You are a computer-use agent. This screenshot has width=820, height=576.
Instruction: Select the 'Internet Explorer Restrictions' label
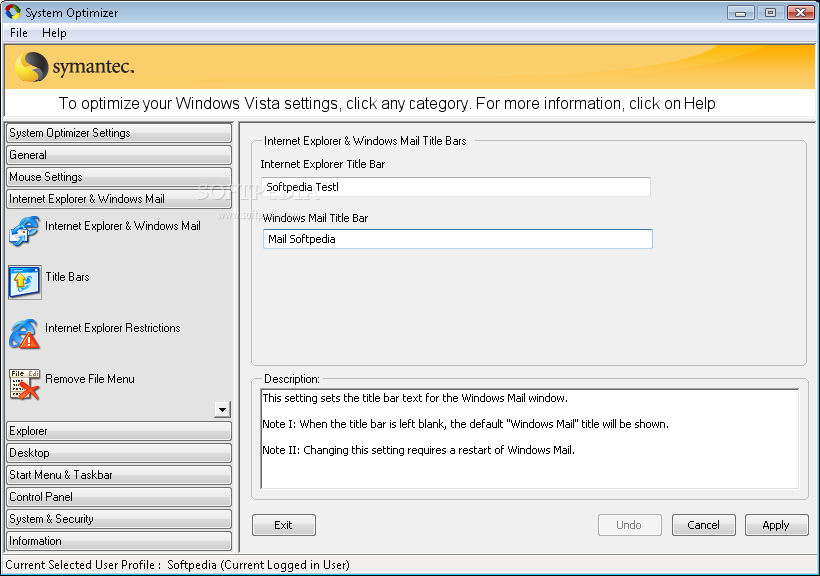pyautogui.click(x=112, y=328)
